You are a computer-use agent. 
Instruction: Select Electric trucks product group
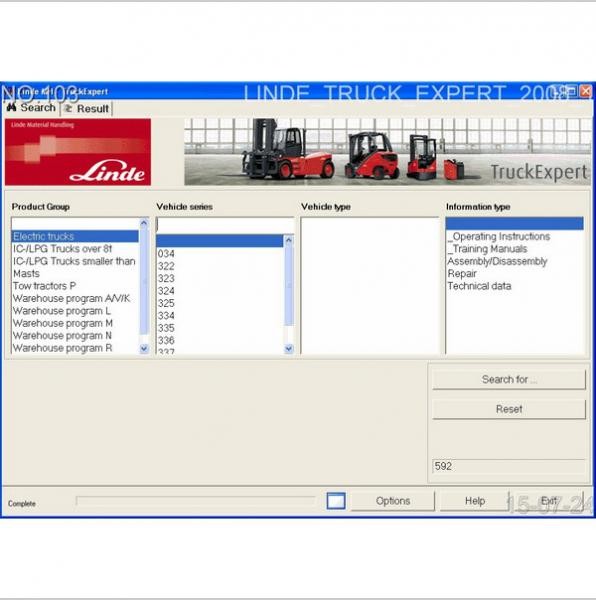75,236
